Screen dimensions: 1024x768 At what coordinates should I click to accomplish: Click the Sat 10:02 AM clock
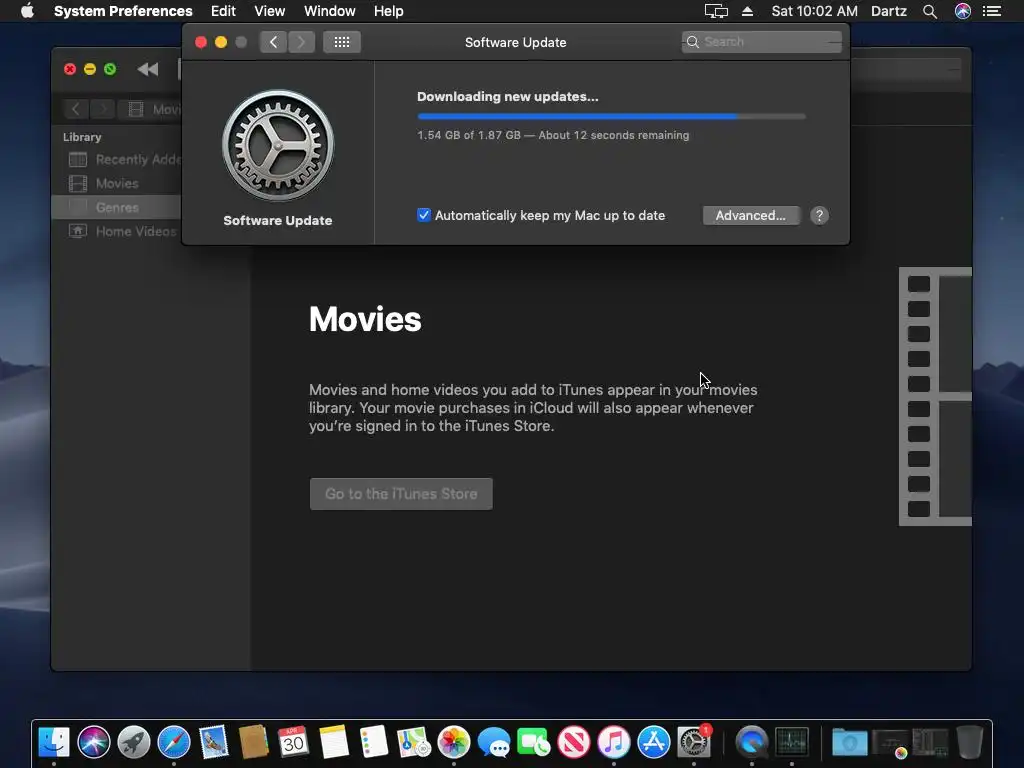814,11
